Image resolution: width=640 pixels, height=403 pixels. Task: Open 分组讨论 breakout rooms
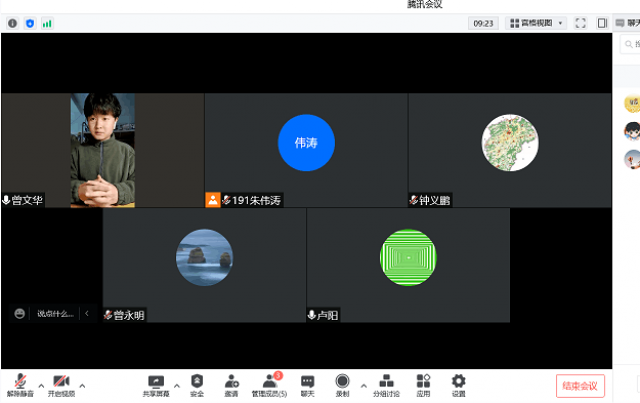point(386,385)
